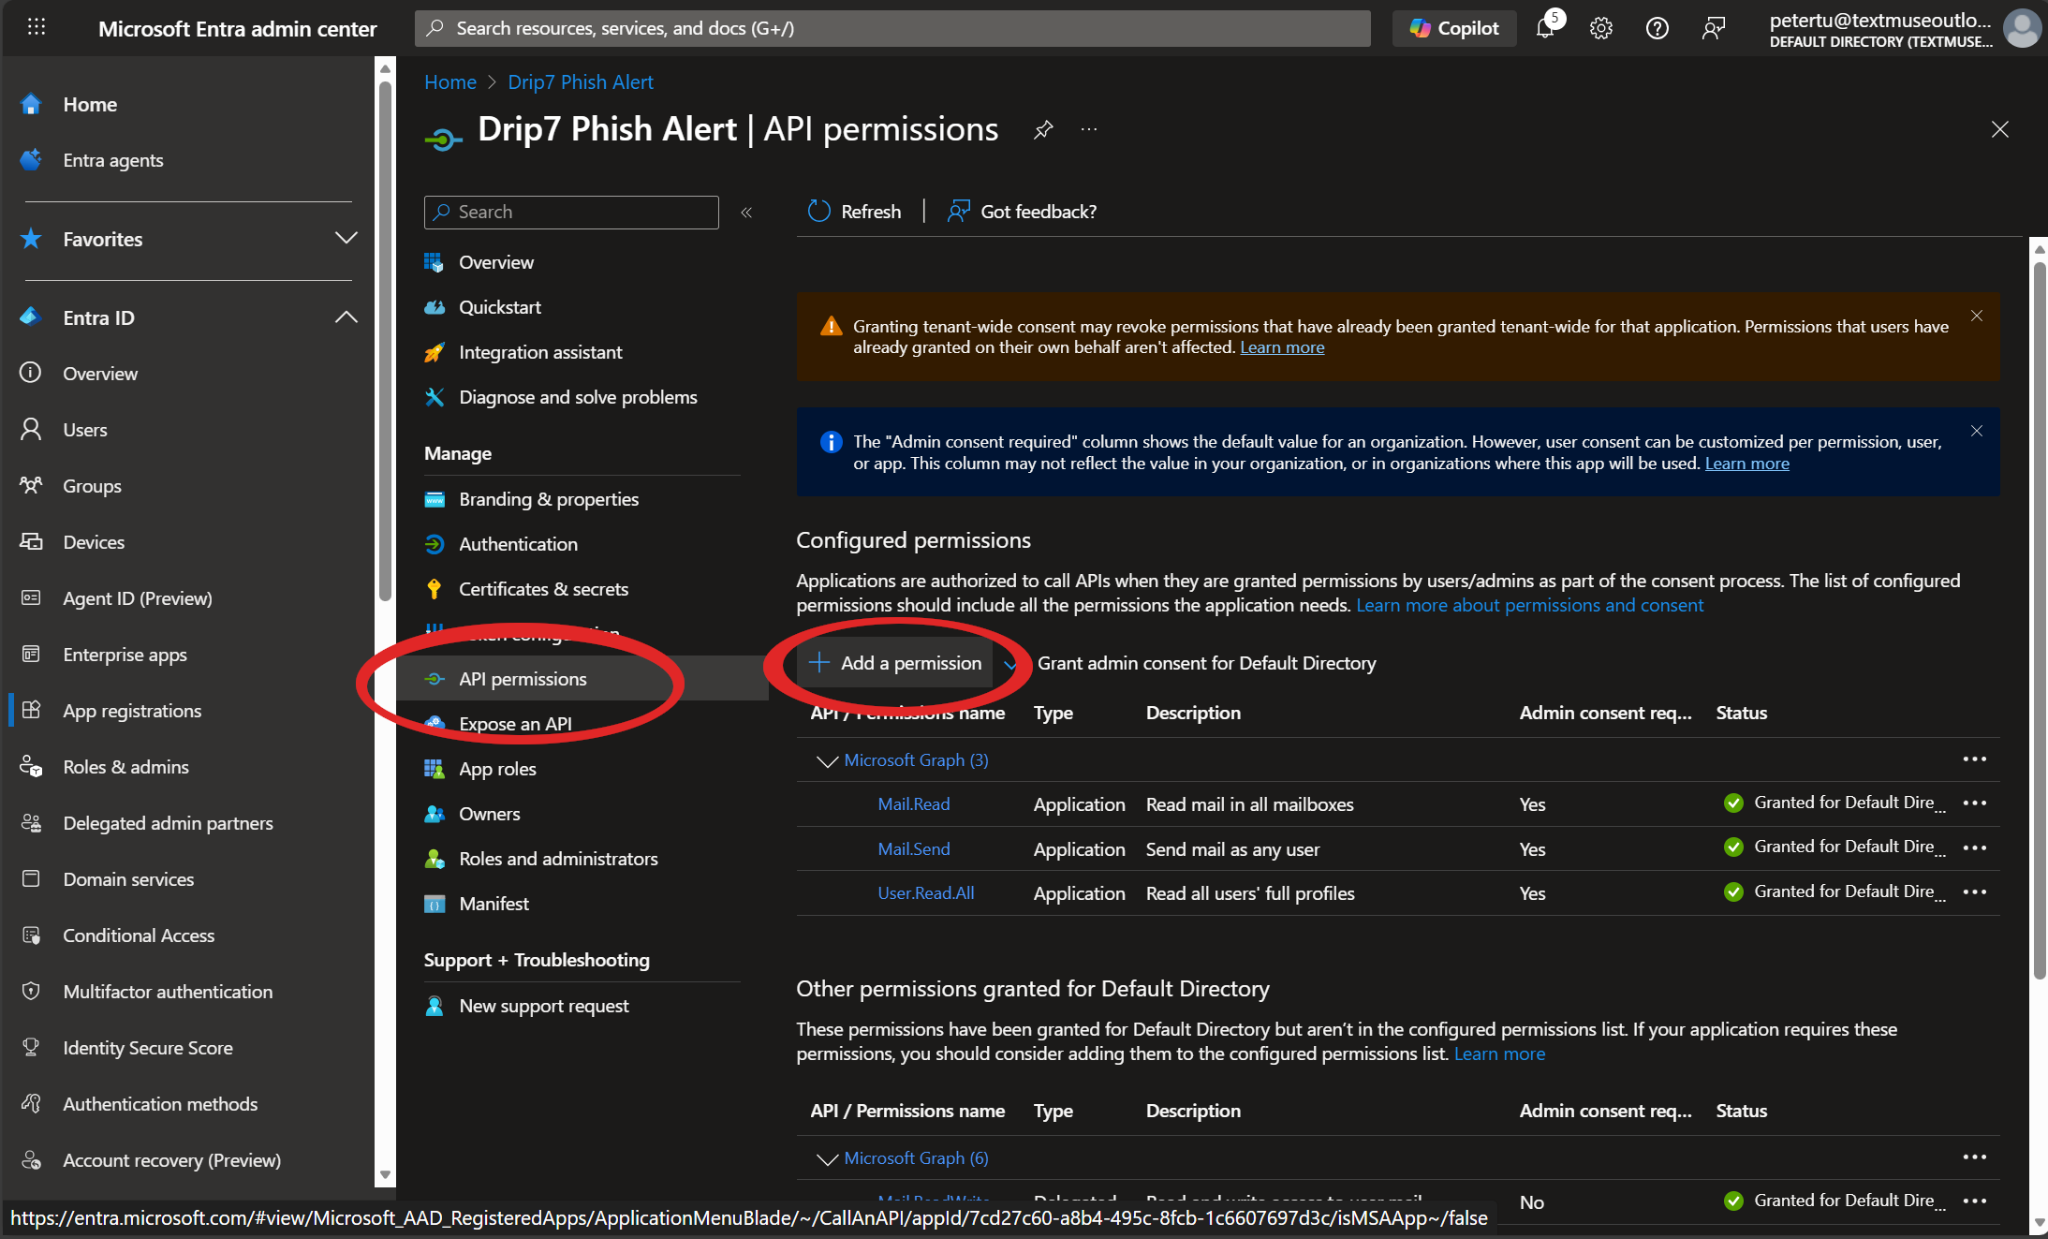Open the account profile avatar

[2022, 28]
